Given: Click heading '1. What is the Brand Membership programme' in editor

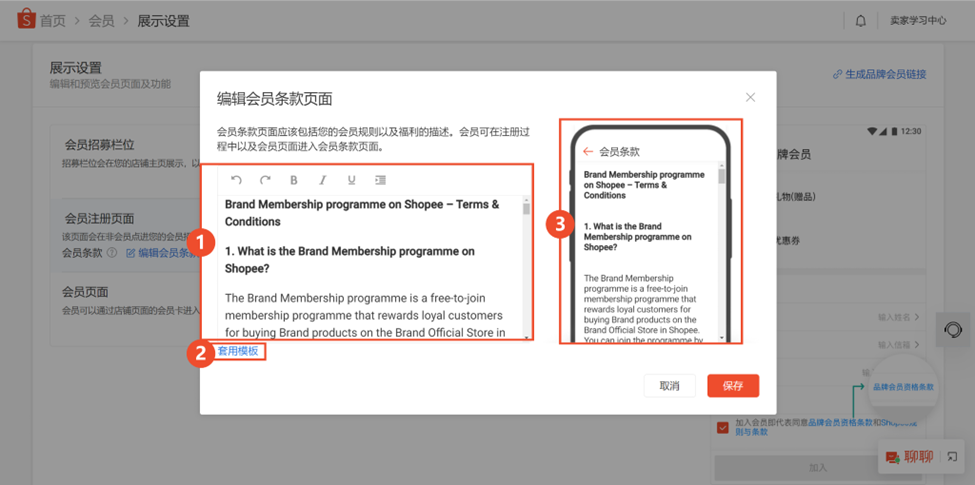Looking at the screenshot, I should pos(349,260).
